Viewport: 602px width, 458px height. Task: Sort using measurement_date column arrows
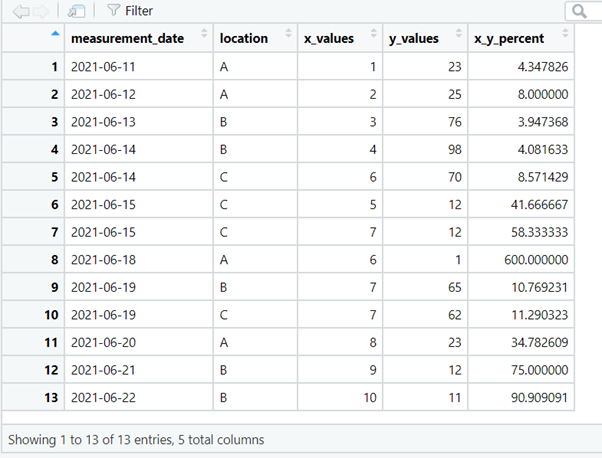point(204,38)
